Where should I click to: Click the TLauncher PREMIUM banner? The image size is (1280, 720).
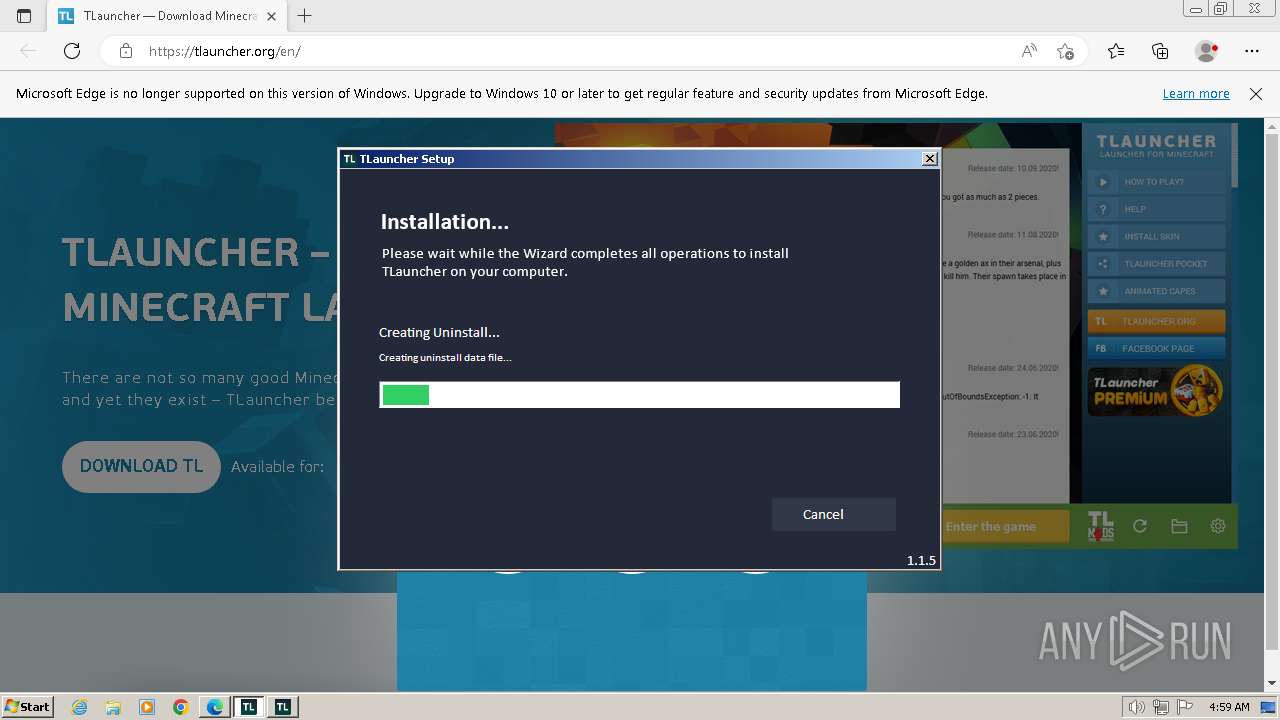click(x=1156, y=391)
